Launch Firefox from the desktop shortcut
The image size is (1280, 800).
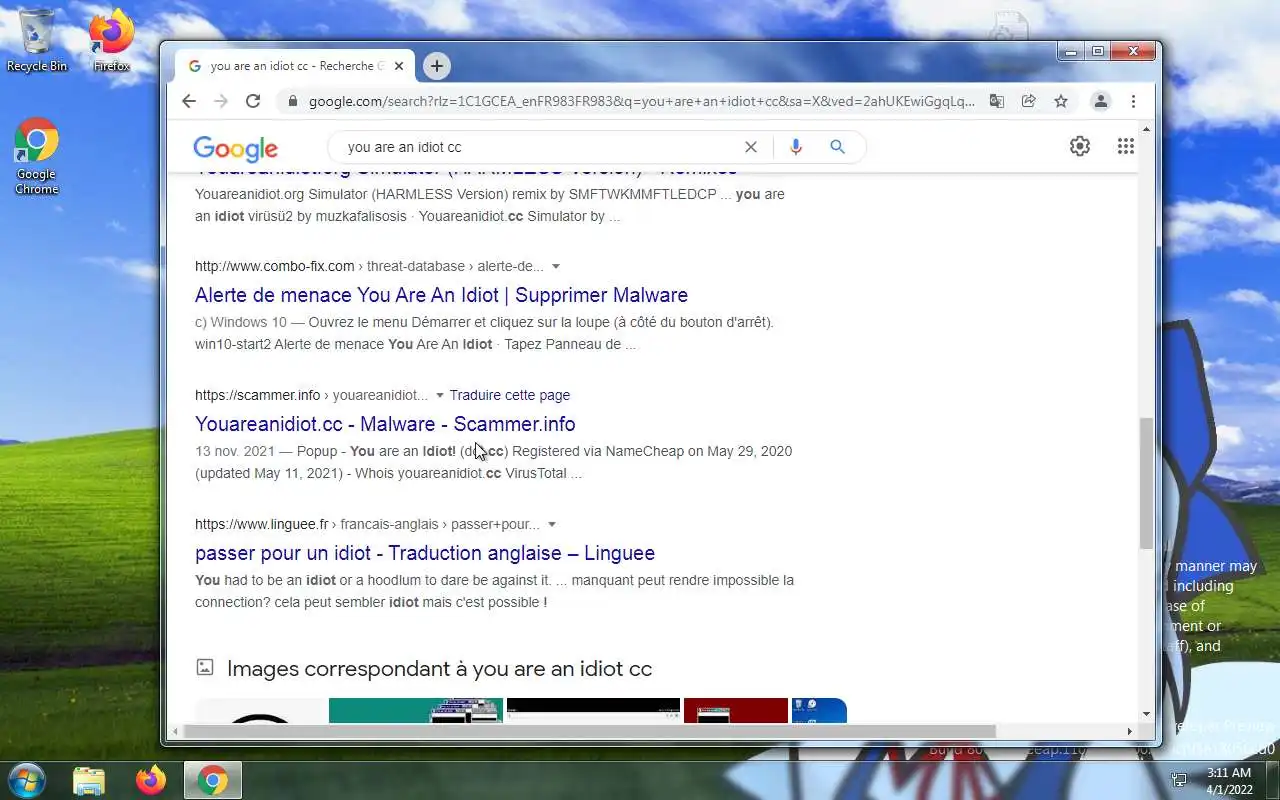coord(111,41)
